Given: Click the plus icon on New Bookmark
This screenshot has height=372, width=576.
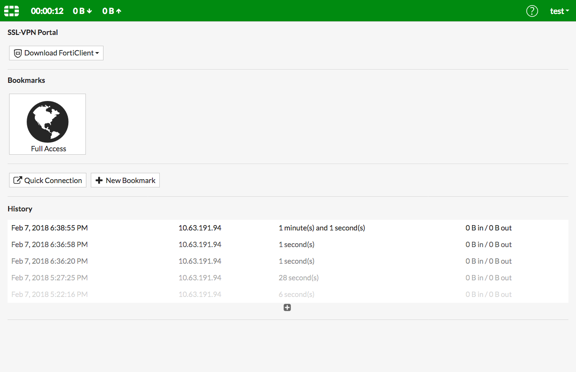Looking at the screenshot, I should click(99, 180).
